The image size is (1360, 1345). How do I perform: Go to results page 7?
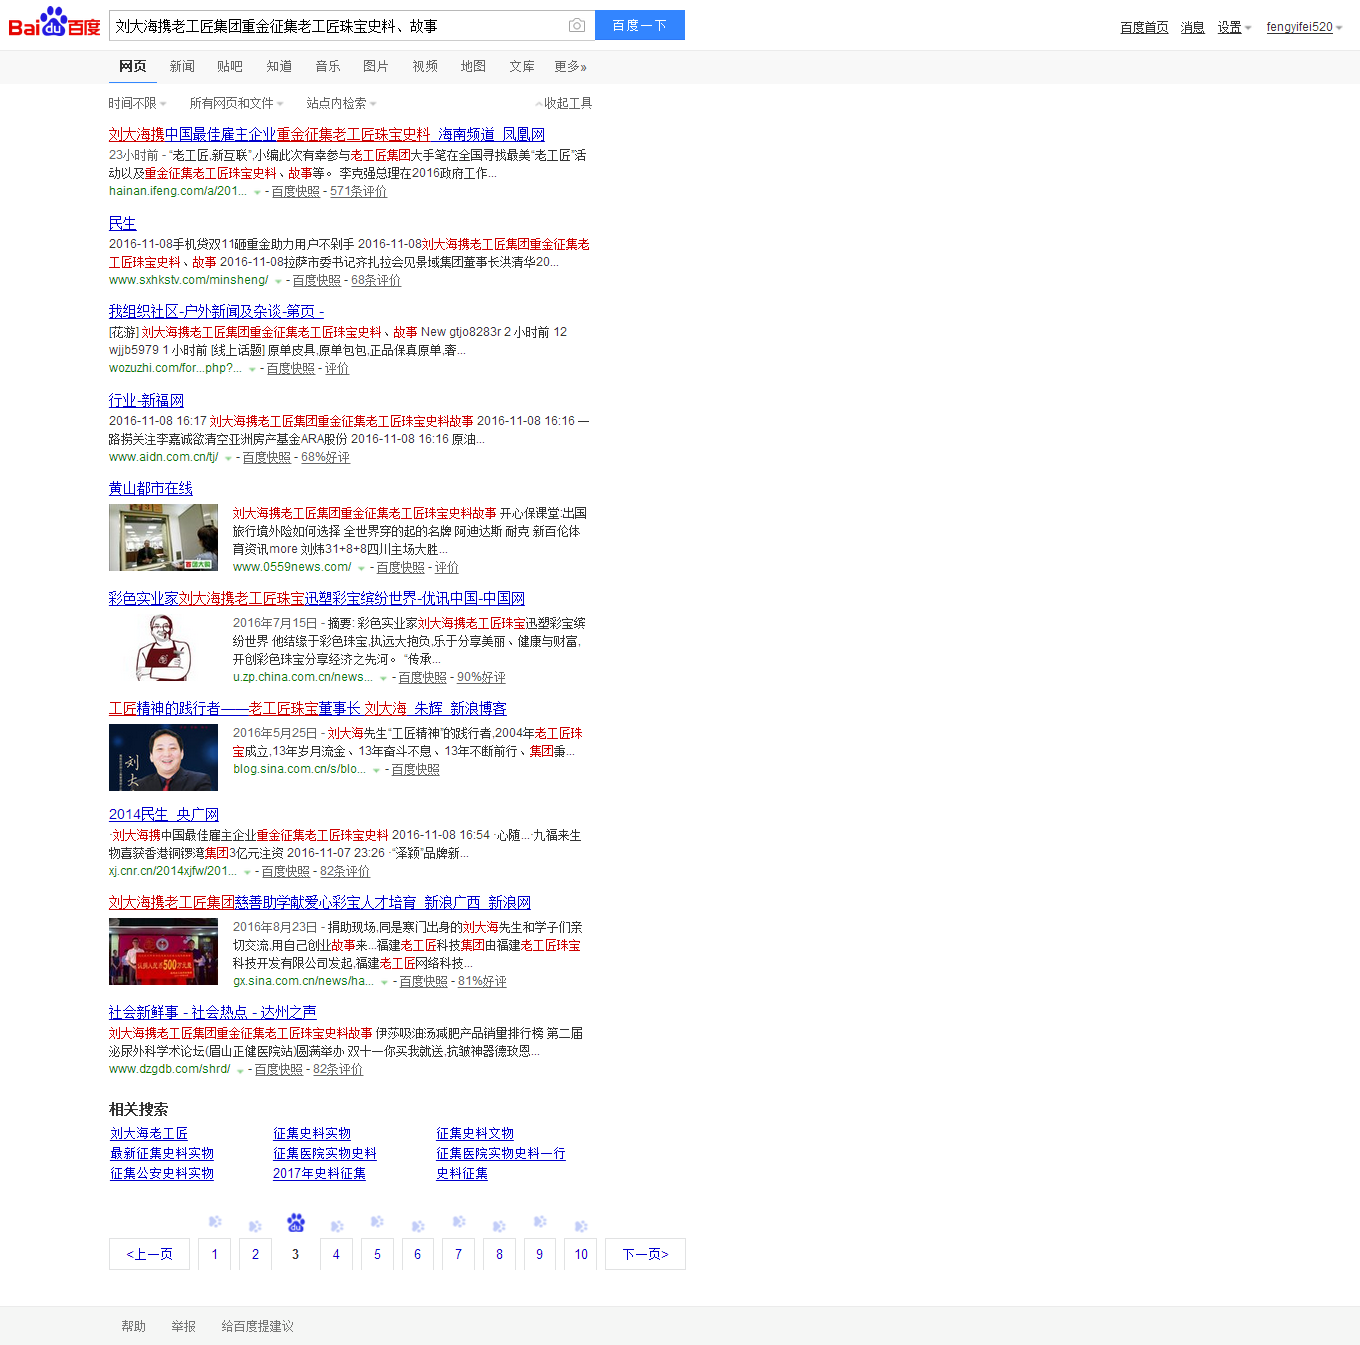459,1254
